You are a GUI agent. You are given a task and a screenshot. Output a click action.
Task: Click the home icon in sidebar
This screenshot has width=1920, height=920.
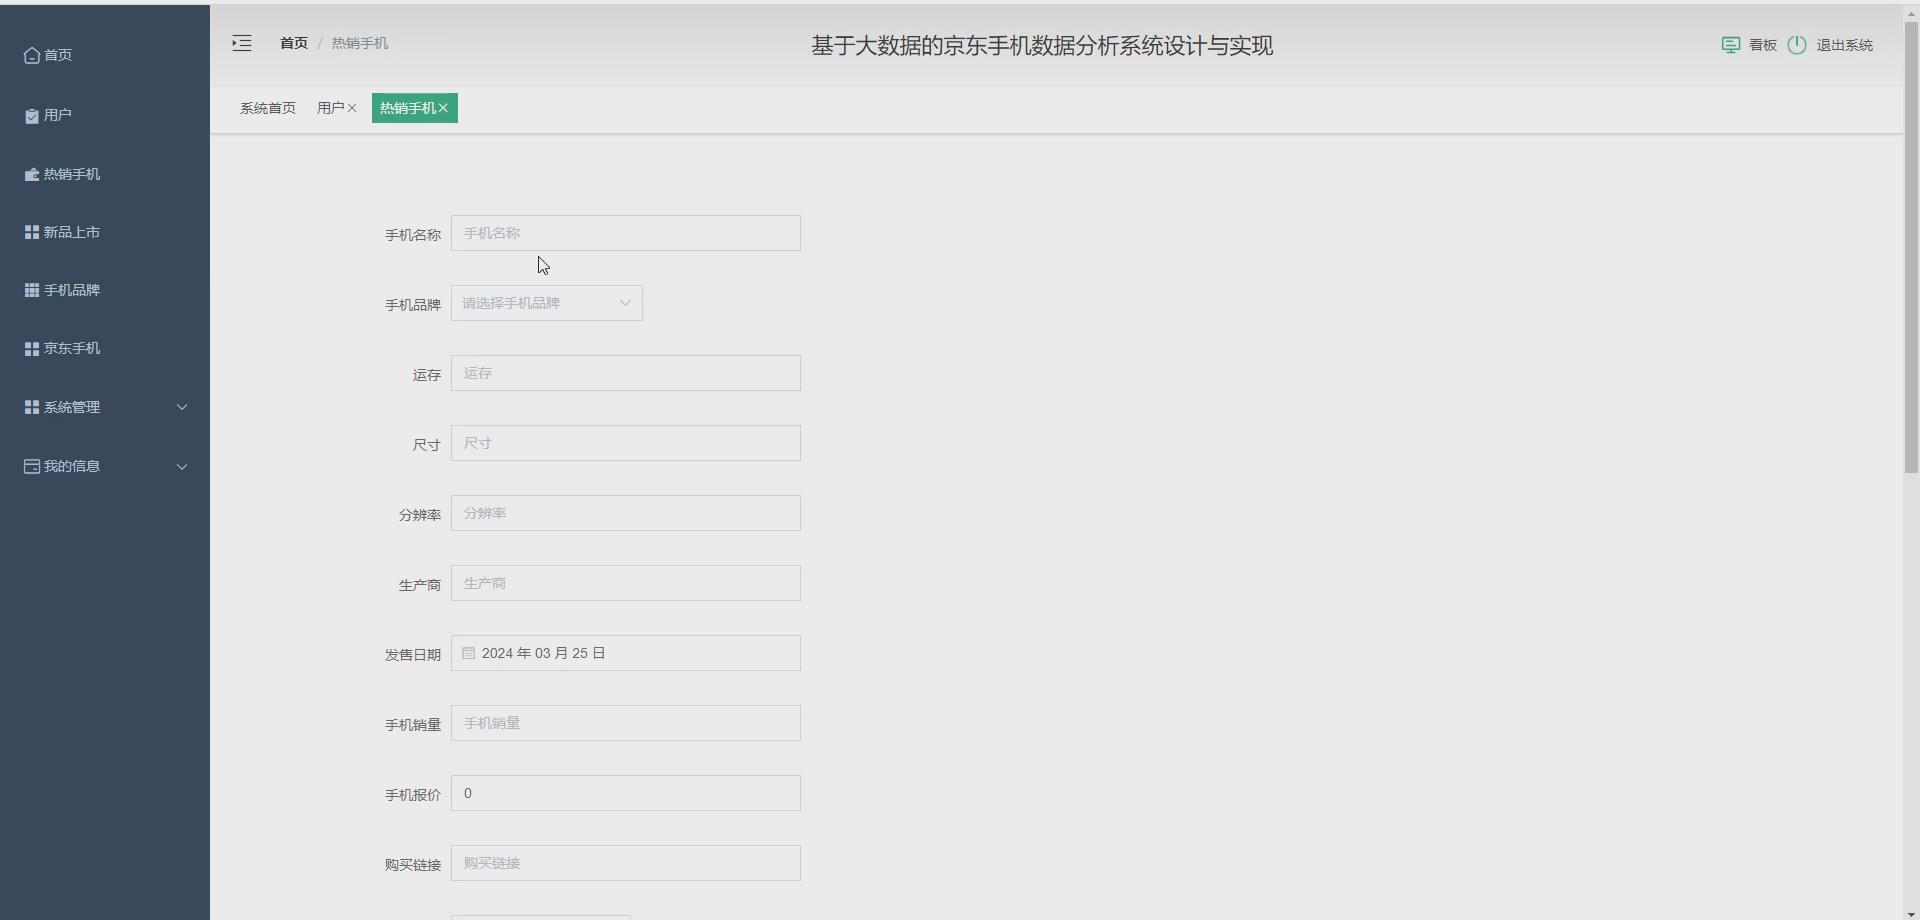tap(32, 55)
